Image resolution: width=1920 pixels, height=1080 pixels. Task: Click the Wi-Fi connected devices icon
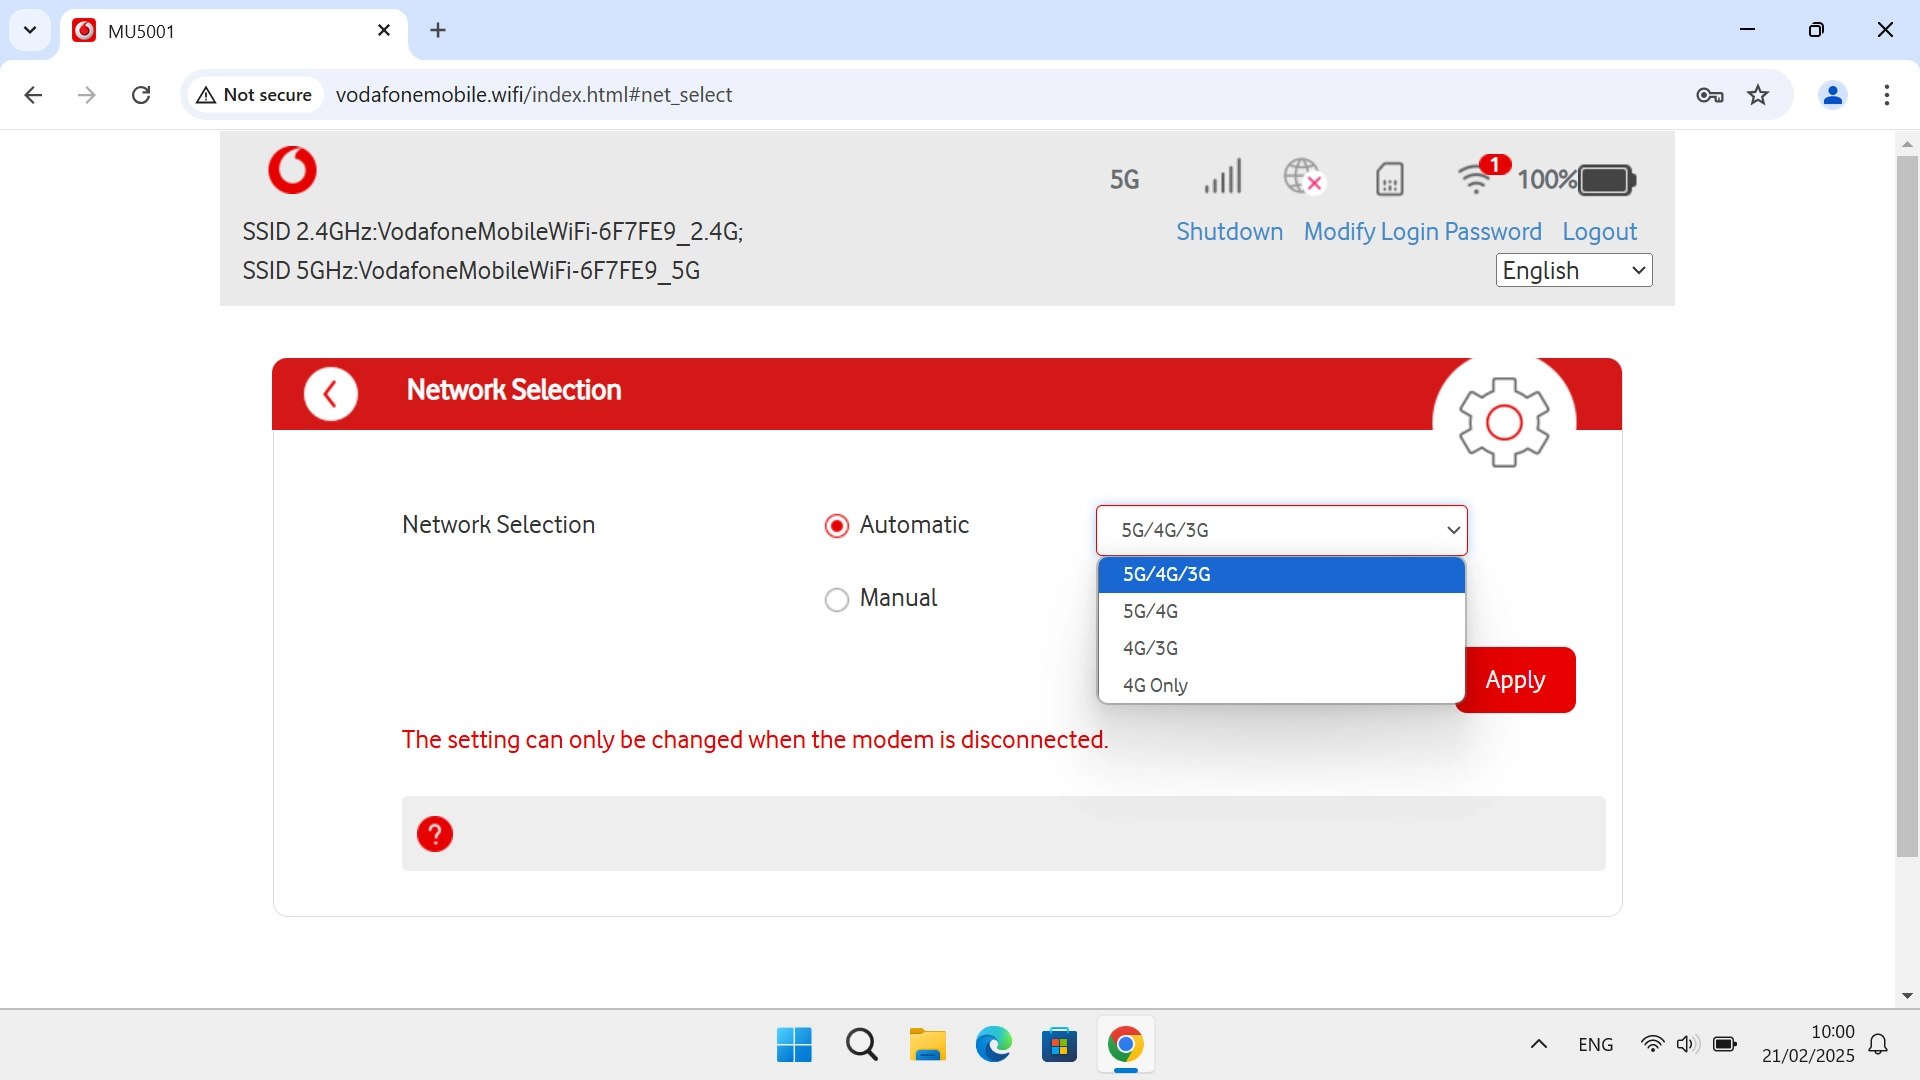(x=1476, y=178)
